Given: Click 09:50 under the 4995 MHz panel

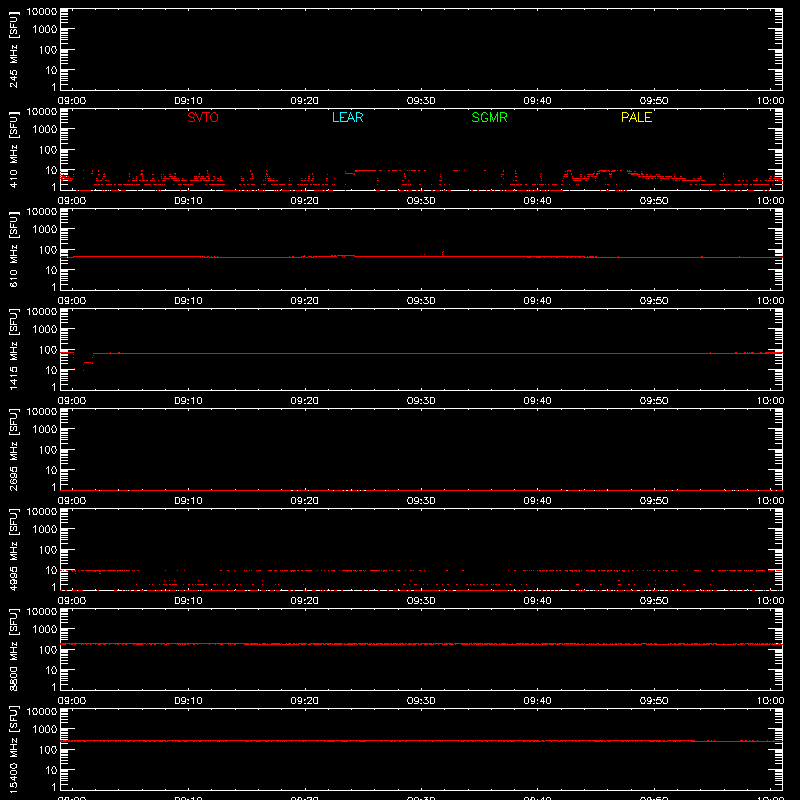Looking at the screenshot, I should click(654, 601).
